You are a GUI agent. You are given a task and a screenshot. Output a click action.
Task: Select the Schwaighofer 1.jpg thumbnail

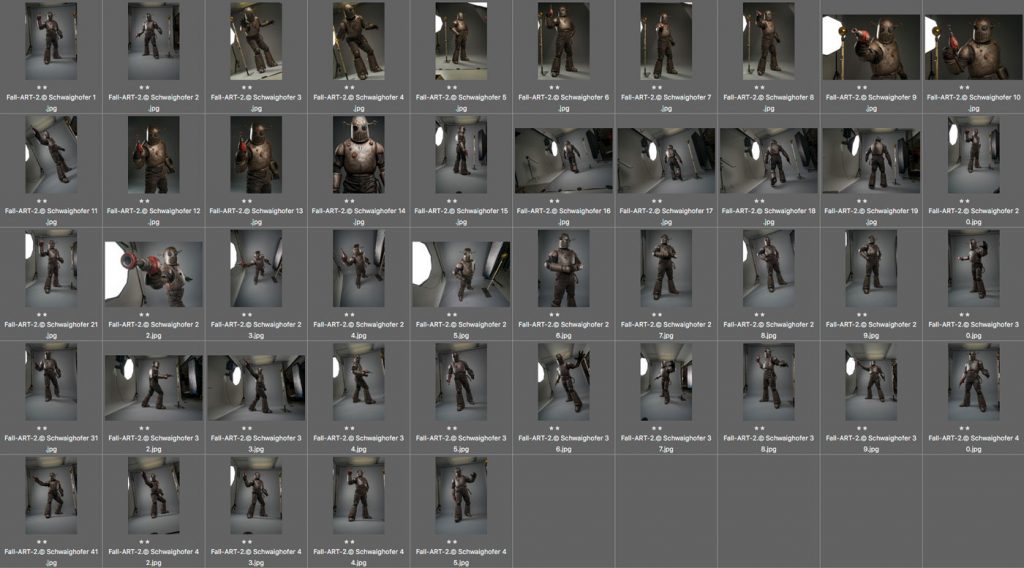click(x=51, y=41)
